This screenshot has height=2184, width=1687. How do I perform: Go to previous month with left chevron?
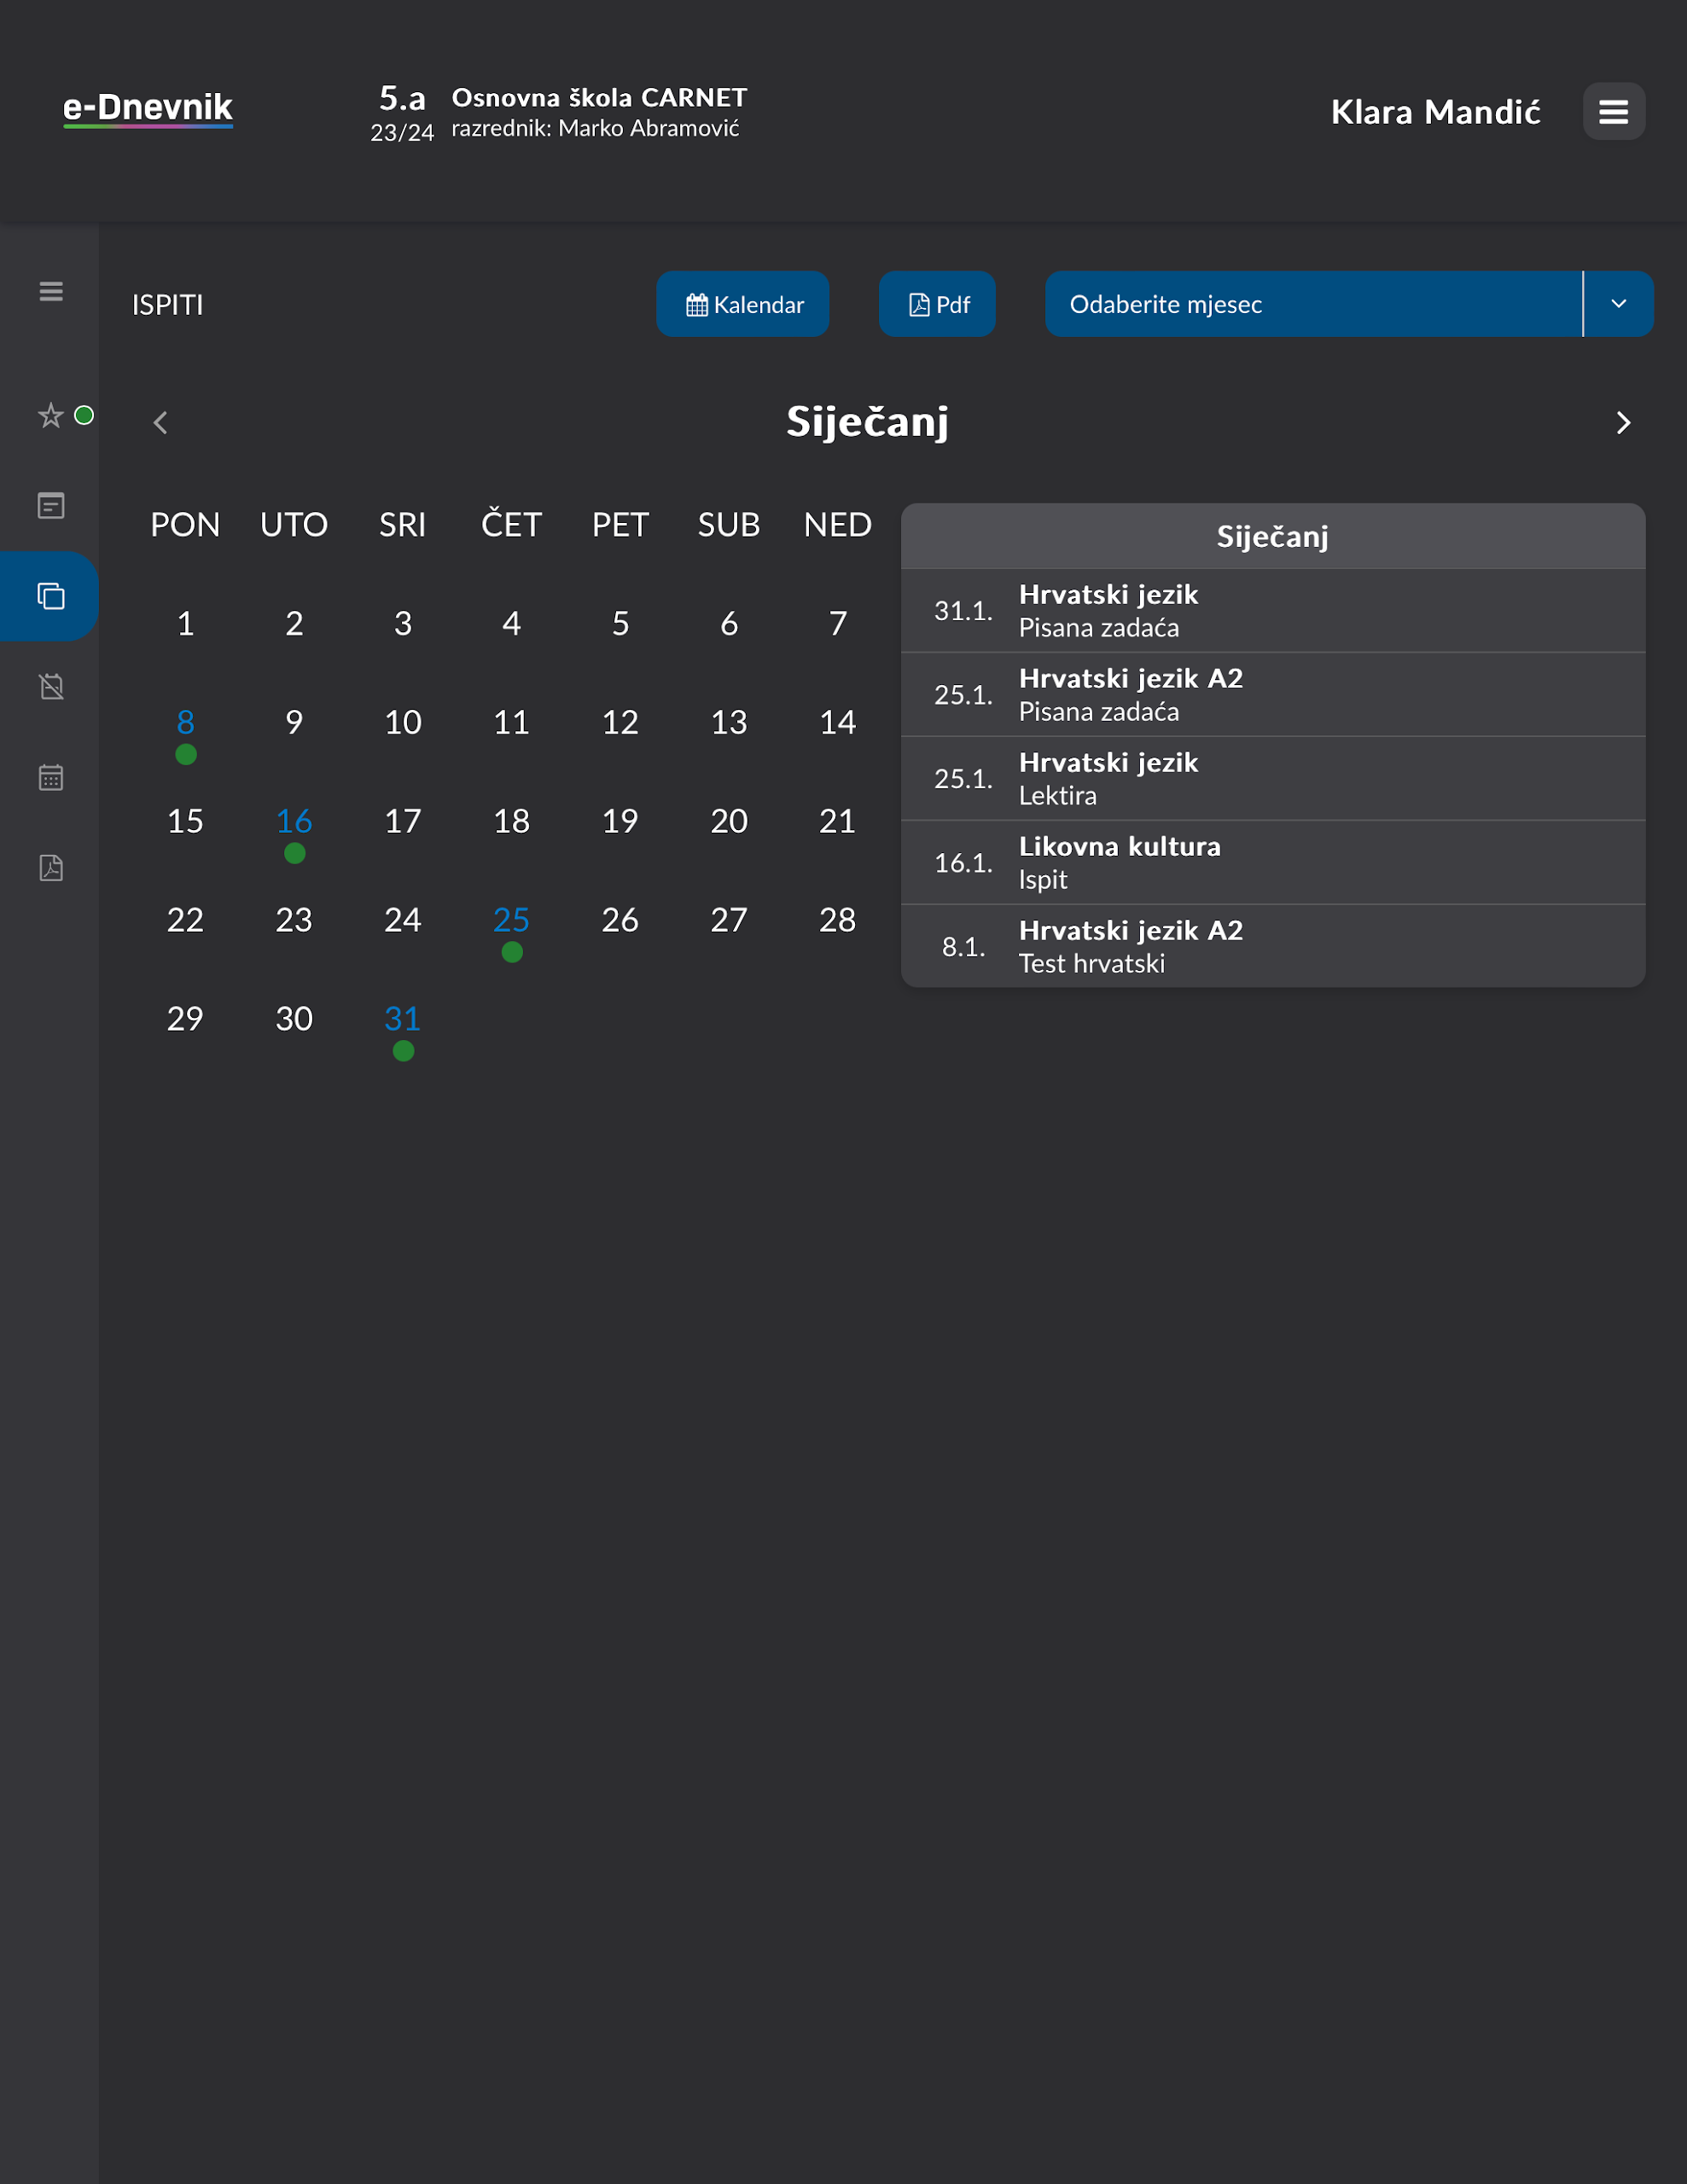pos(161,423)
